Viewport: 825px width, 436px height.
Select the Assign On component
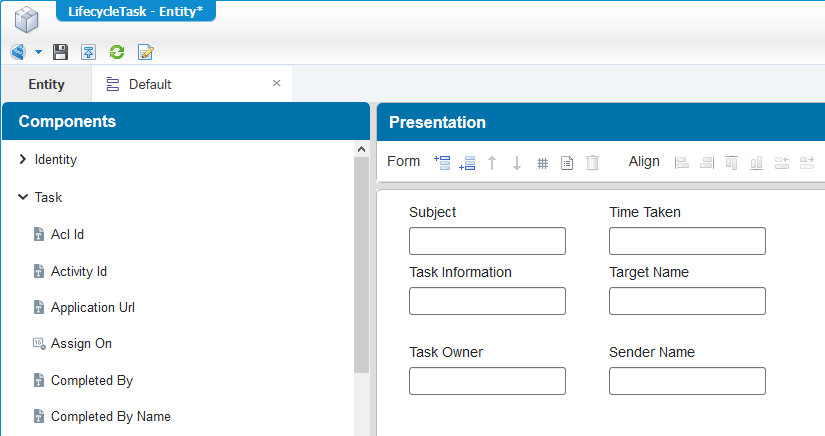(x=81, y=343)
